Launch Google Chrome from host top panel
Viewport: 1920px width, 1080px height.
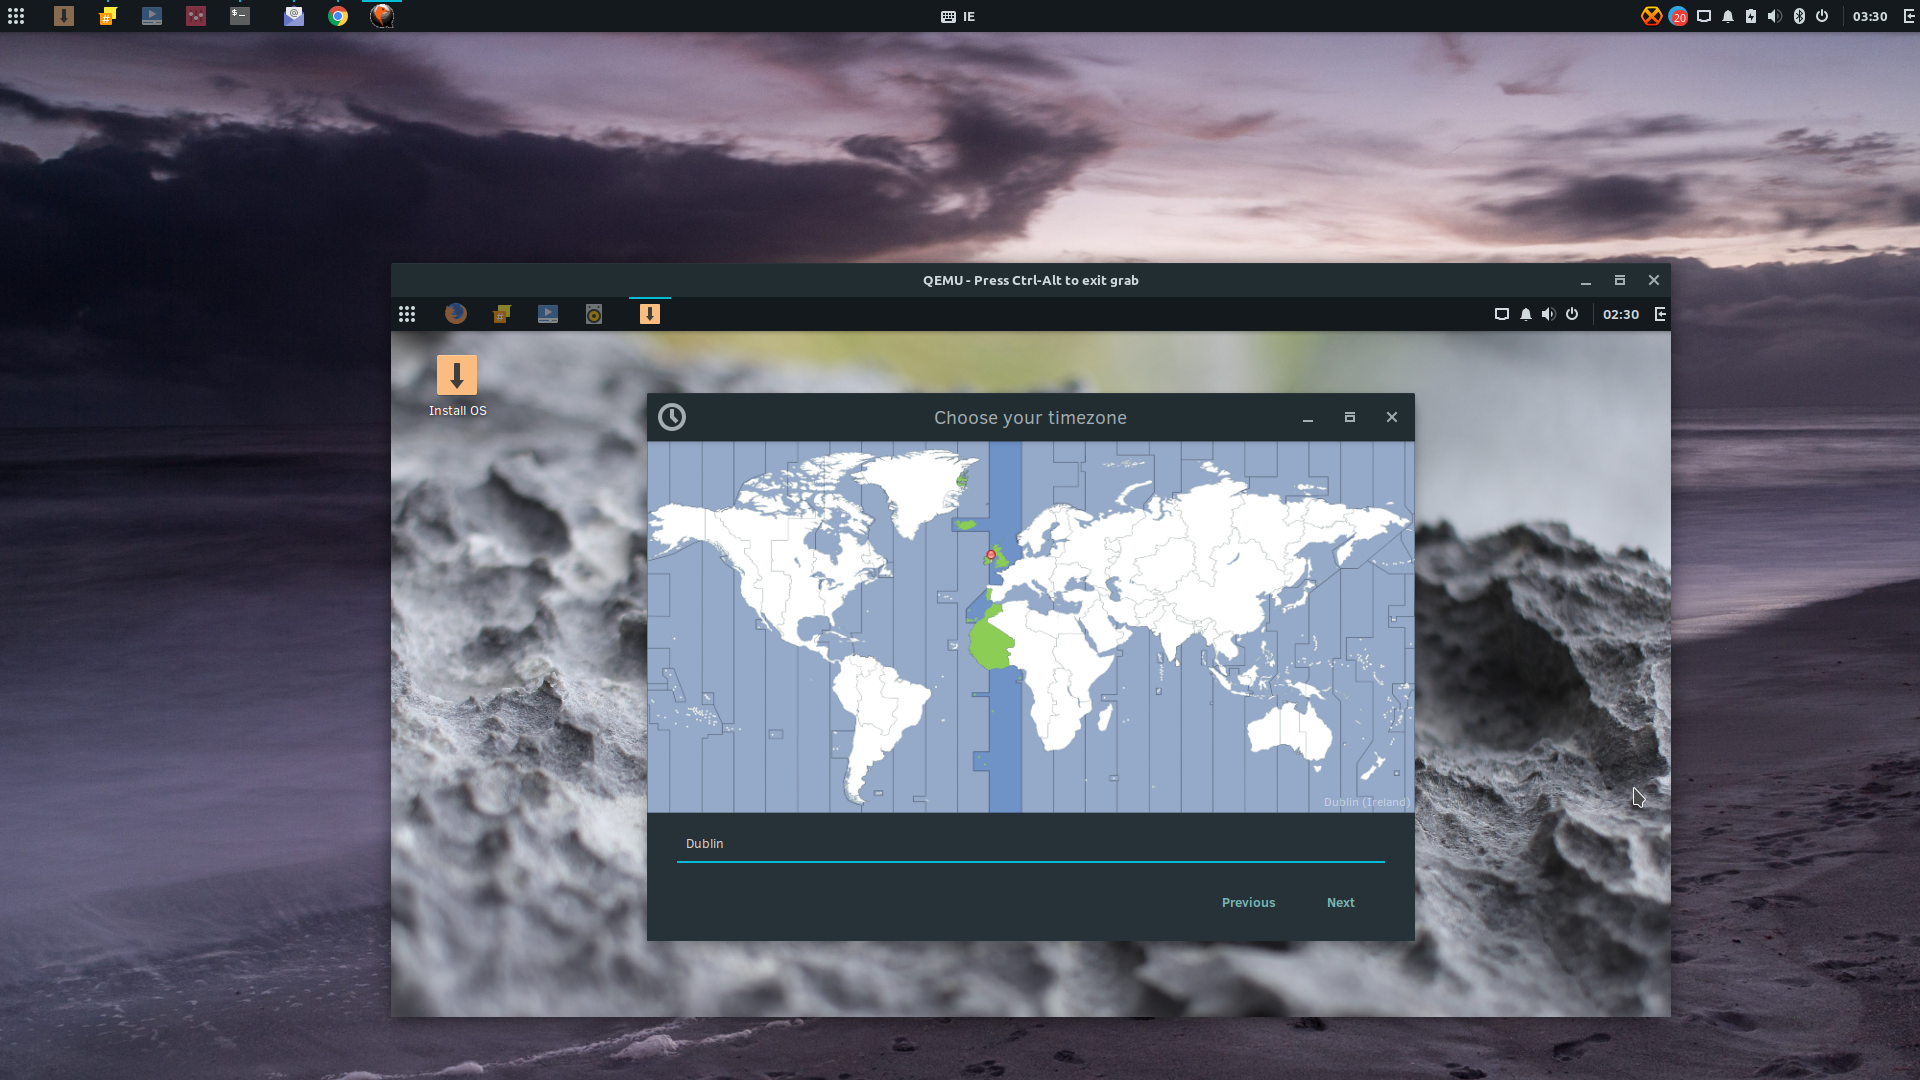point(338,16)
